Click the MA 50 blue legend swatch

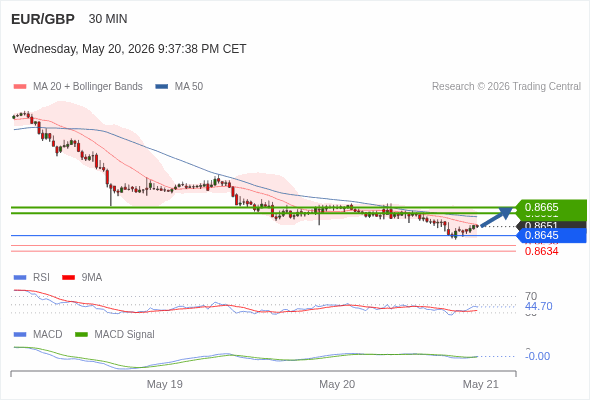[161, 87]
